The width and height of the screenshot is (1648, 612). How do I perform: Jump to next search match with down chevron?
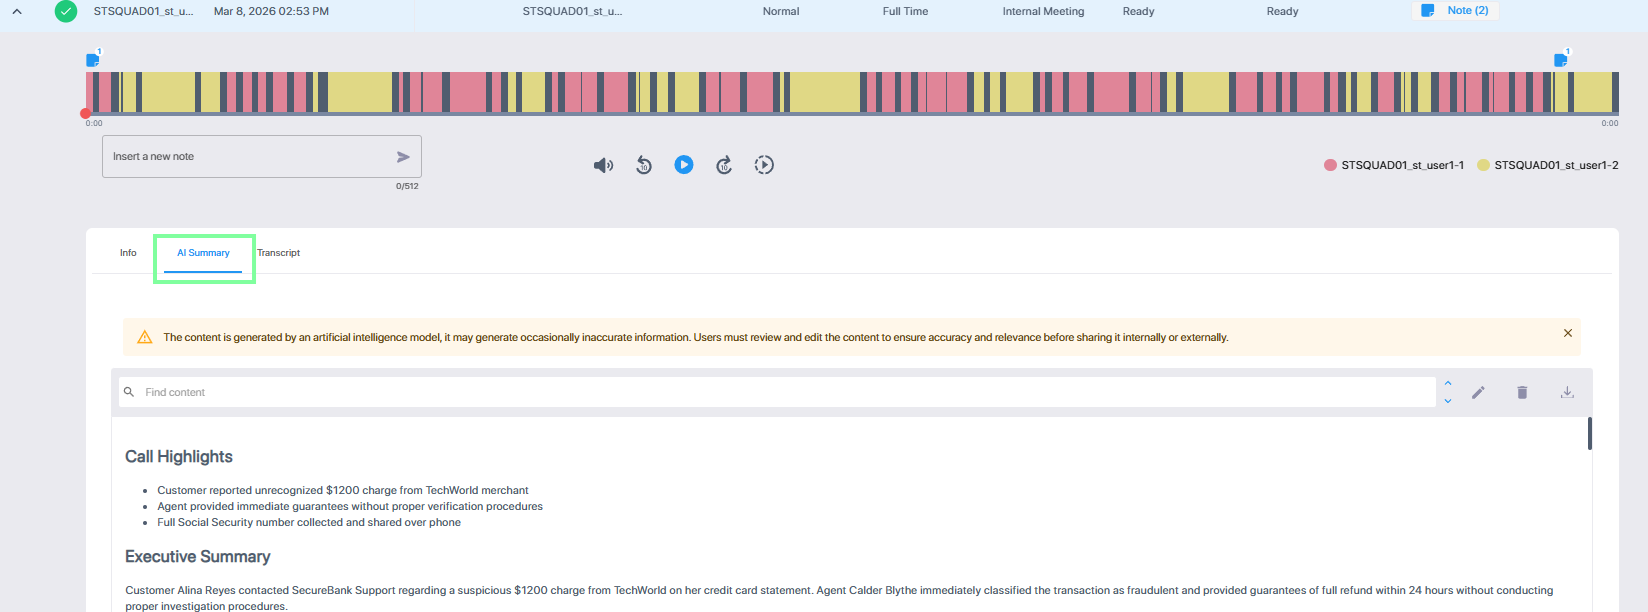[x=1448, y=401]
